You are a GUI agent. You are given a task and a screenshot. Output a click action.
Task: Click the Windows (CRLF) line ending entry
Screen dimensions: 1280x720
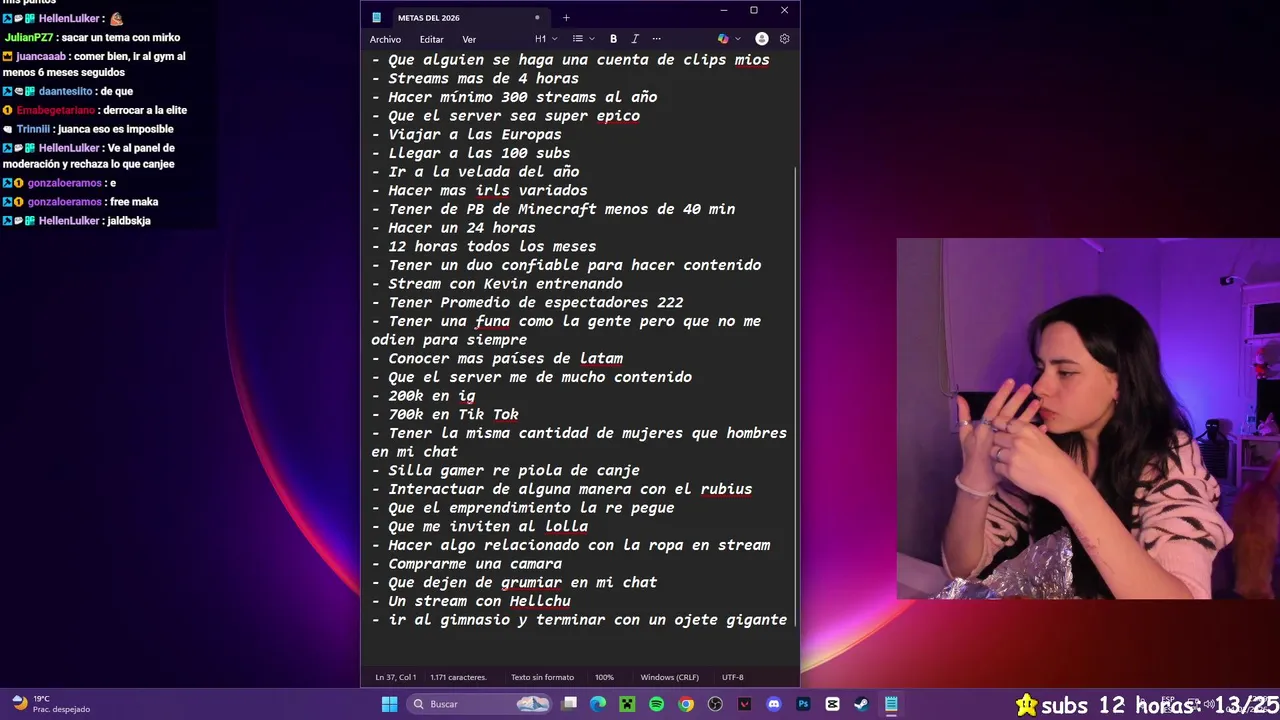pyautogui.click(x=669, y=677)
